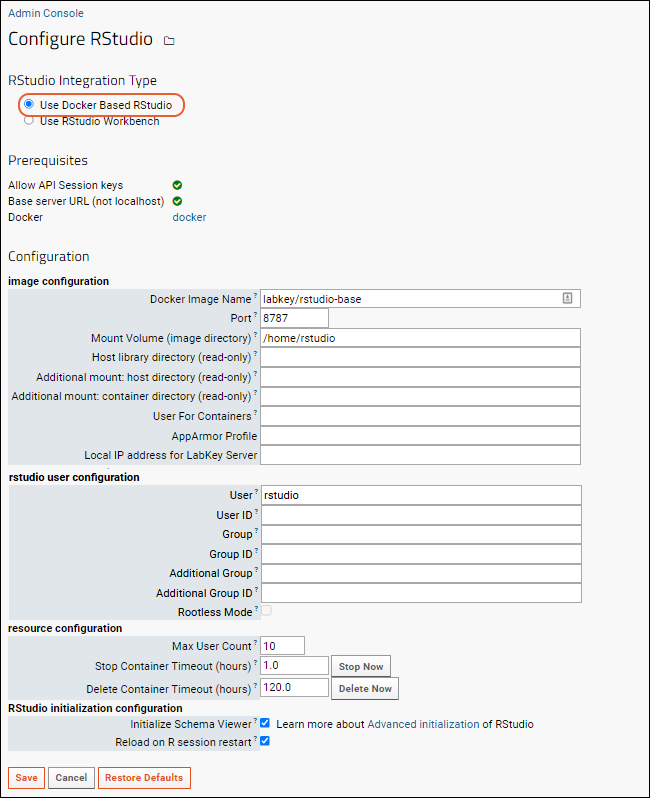Image resolution: width=650 pixels, height=798 pixels.
Task: Click the help mark beside Initialize Schema Viewer
Action: [x=256, y=721]
